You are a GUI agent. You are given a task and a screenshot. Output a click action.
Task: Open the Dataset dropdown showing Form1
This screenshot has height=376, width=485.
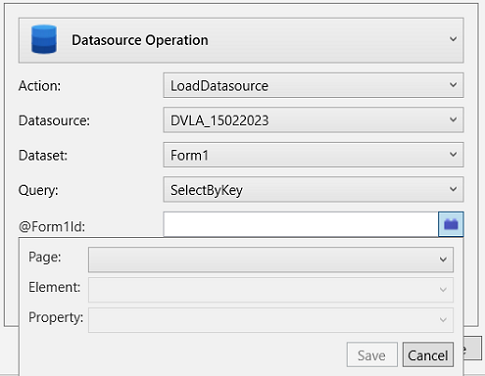[313, 155]
